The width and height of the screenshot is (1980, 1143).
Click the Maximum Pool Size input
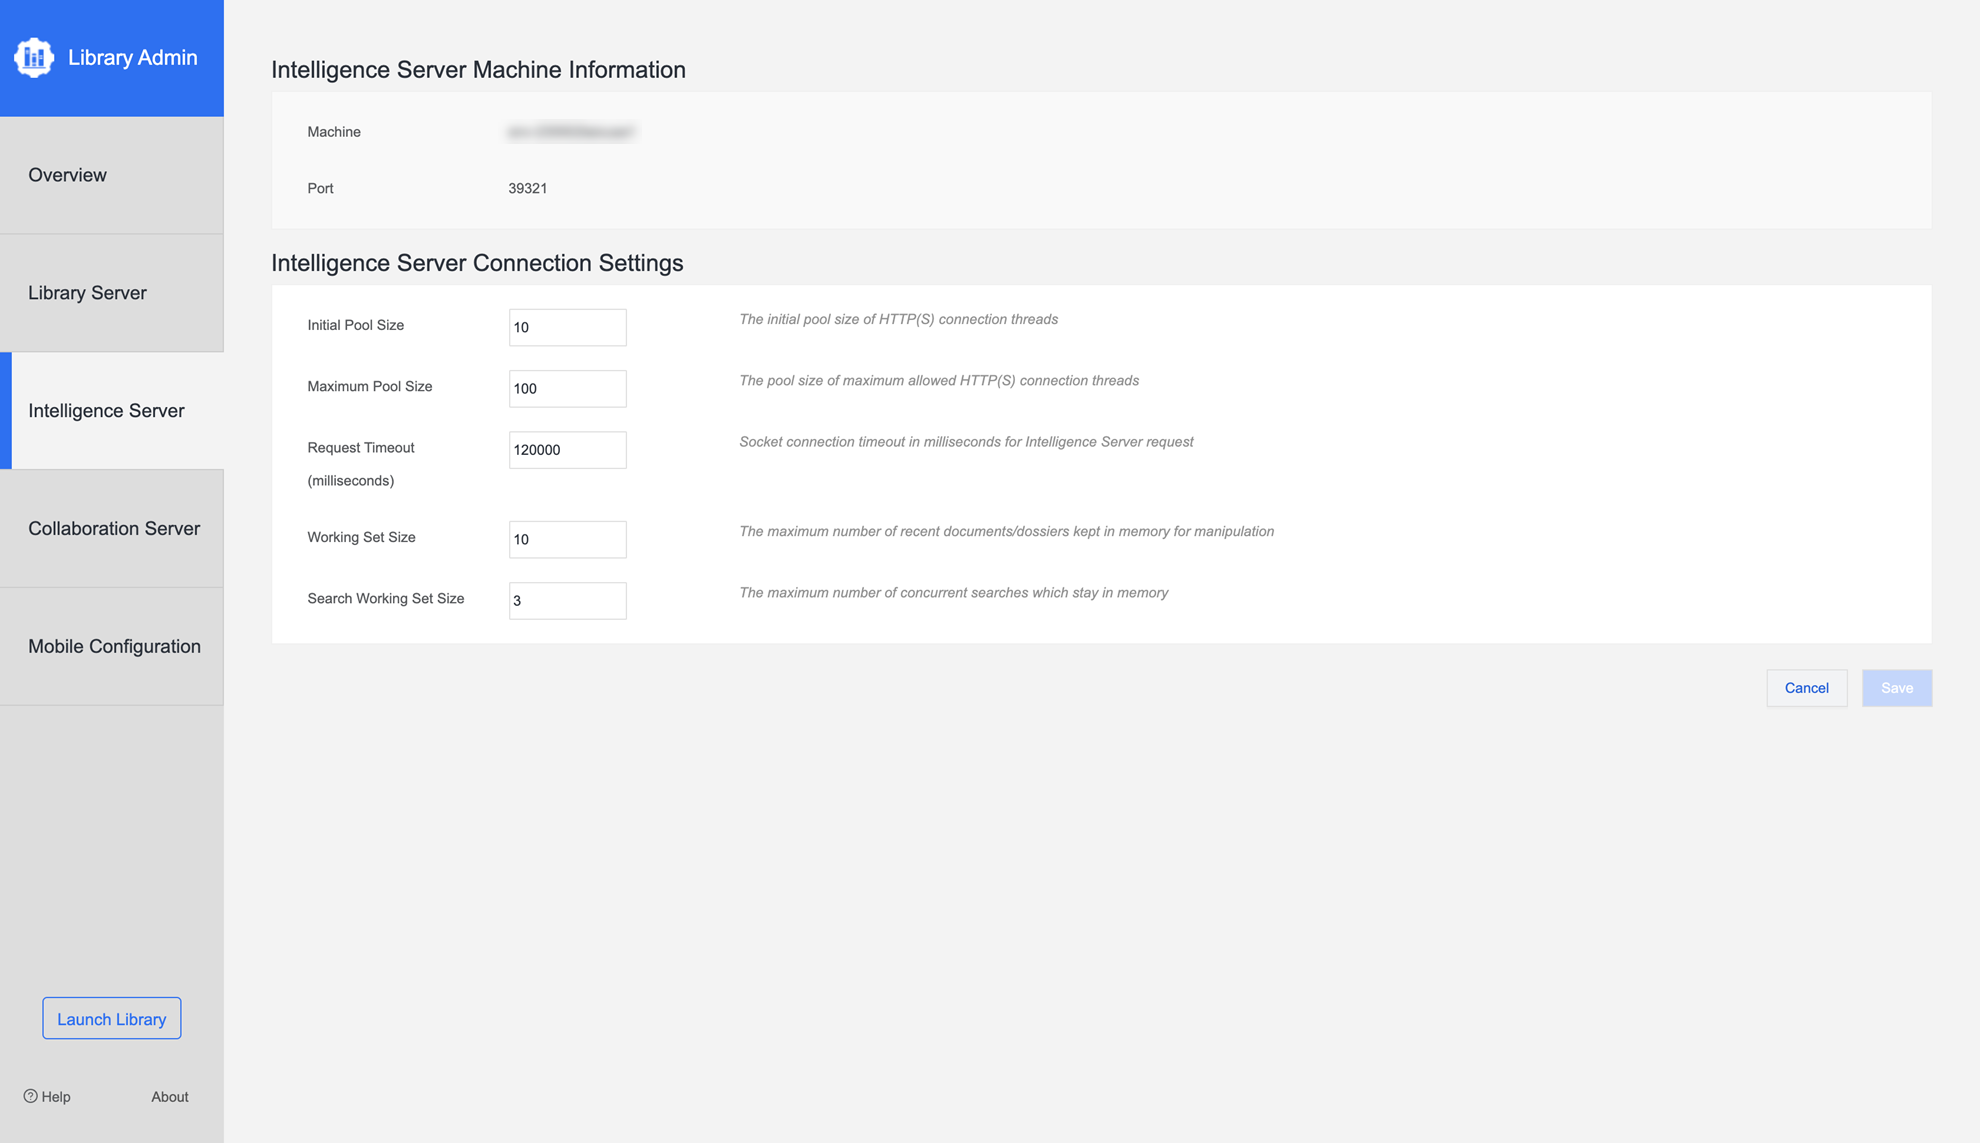(567, 389)
